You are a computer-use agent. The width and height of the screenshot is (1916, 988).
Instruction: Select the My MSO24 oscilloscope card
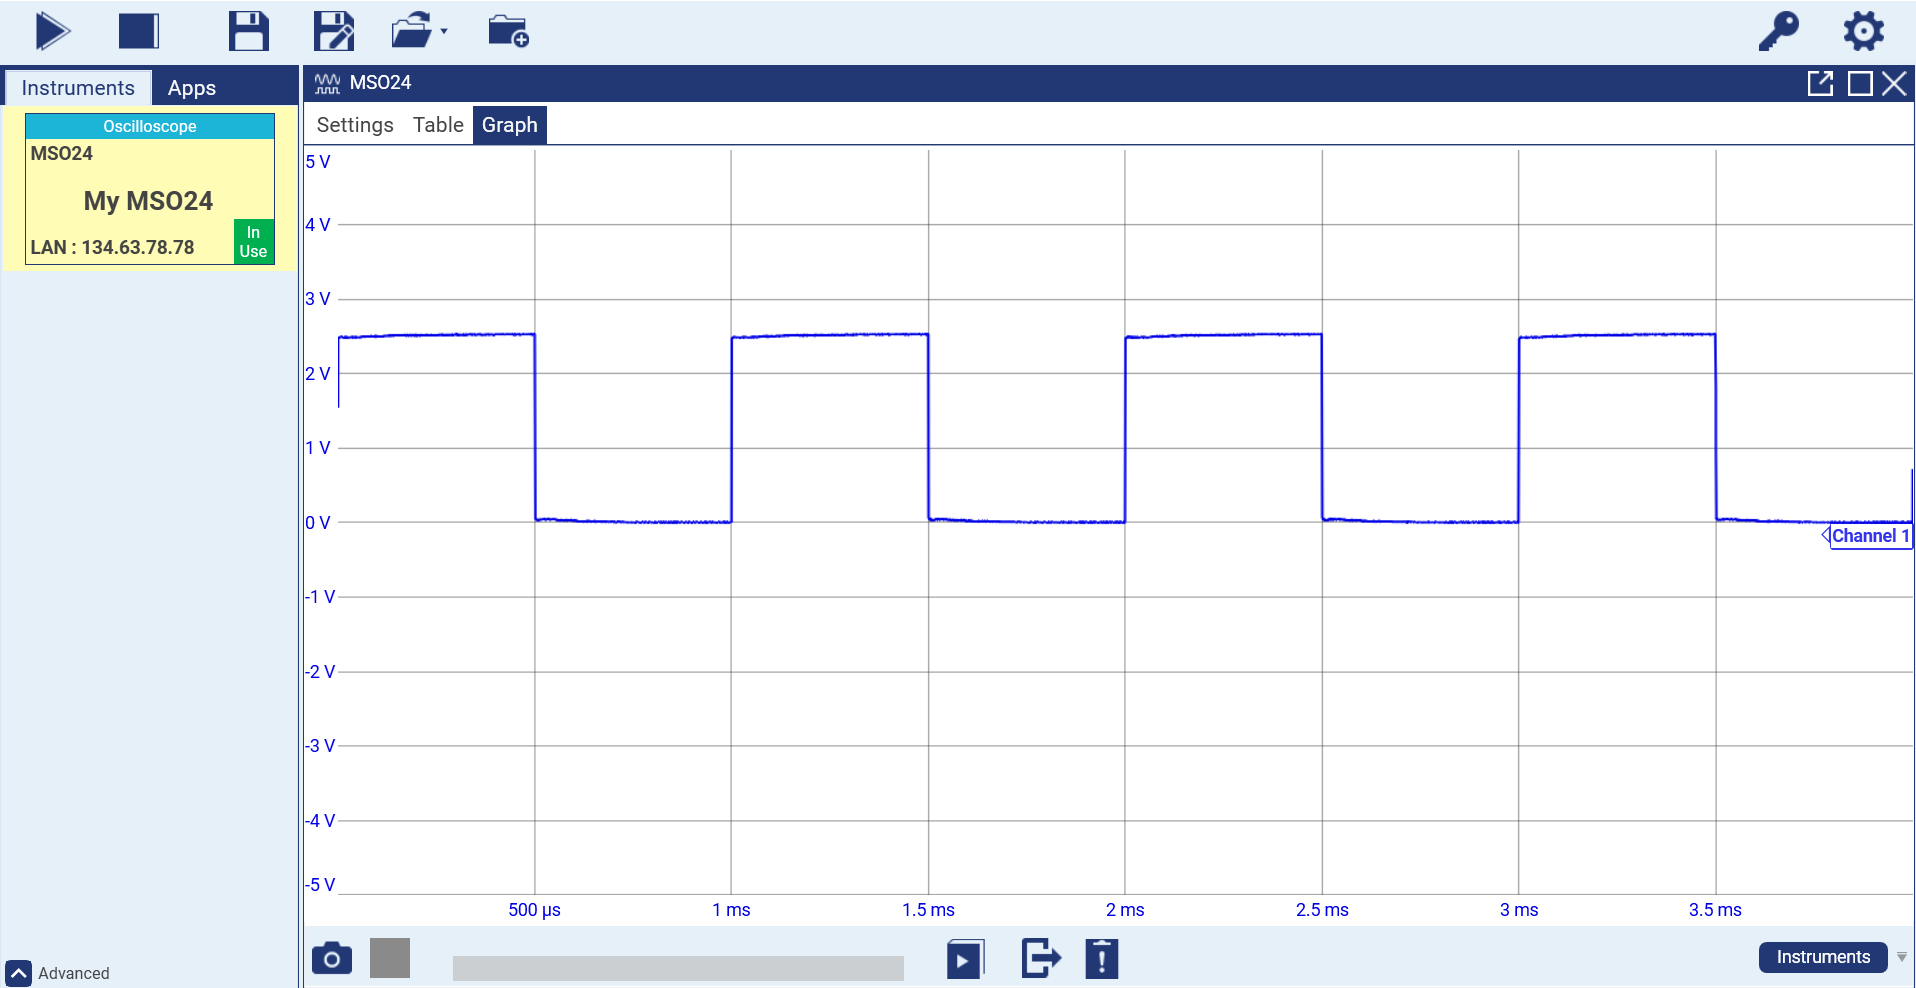pos(149,199)
